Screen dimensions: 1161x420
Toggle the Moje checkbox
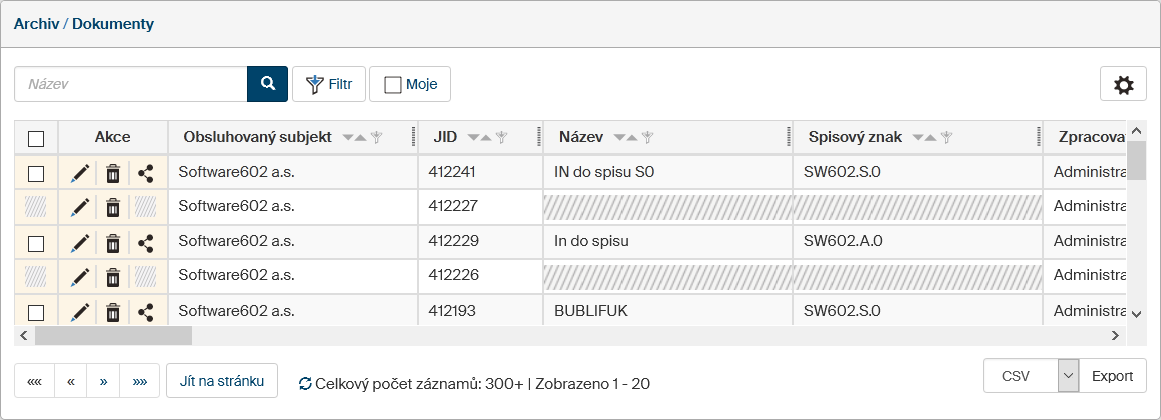coord(393,85)
